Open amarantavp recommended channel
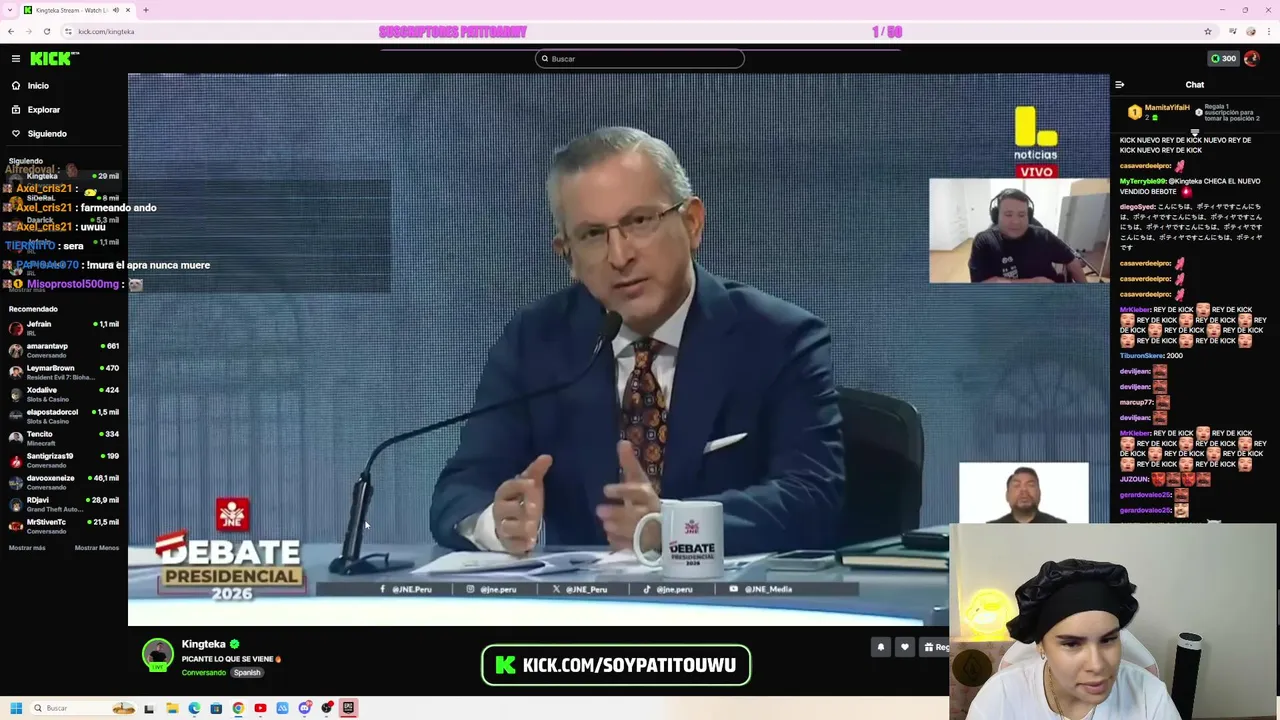Screen dimensions: 1280x720 [64, 350]
